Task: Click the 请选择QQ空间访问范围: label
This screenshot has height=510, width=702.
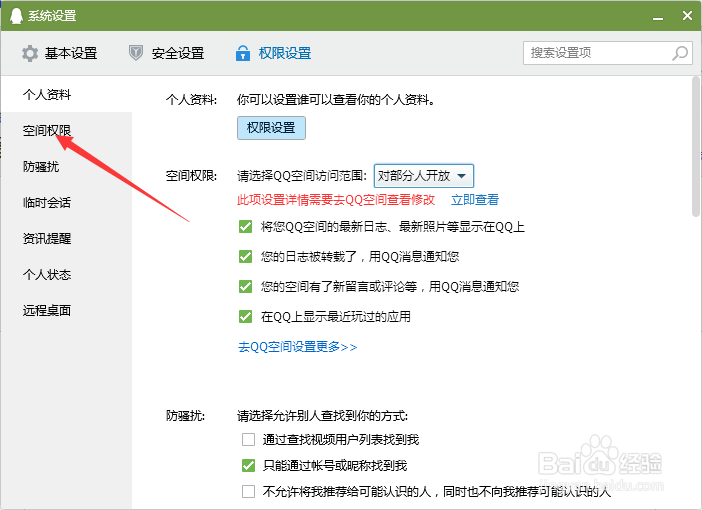Action: point(302,176)
